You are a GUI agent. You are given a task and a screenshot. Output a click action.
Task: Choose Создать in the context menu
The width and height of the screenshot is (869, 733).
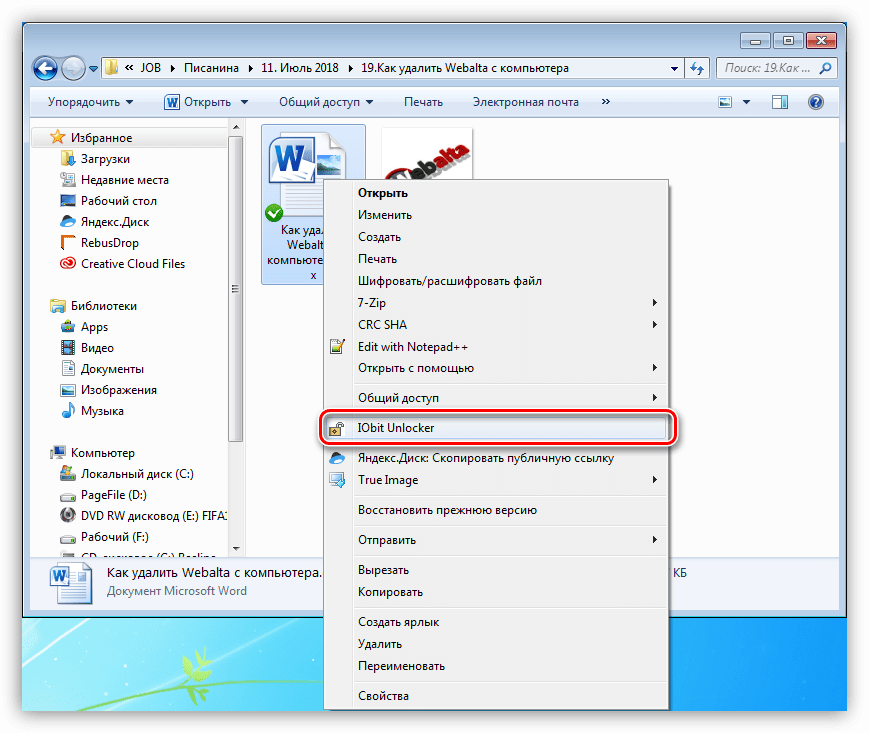tap(379, 237)
